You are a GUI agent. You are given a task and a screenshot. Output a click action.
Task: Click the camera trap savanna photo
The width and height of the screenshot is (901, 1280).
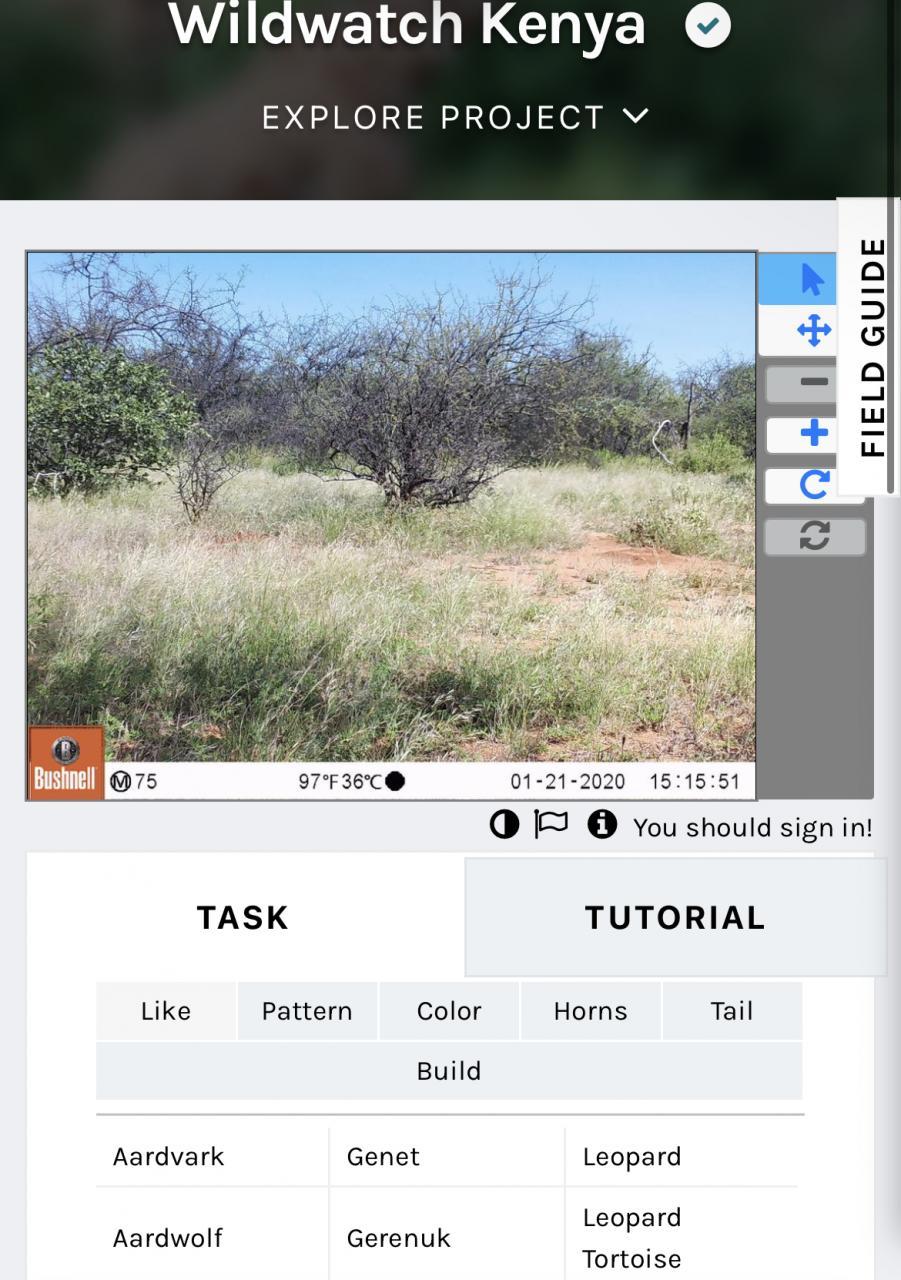point(391,506)
